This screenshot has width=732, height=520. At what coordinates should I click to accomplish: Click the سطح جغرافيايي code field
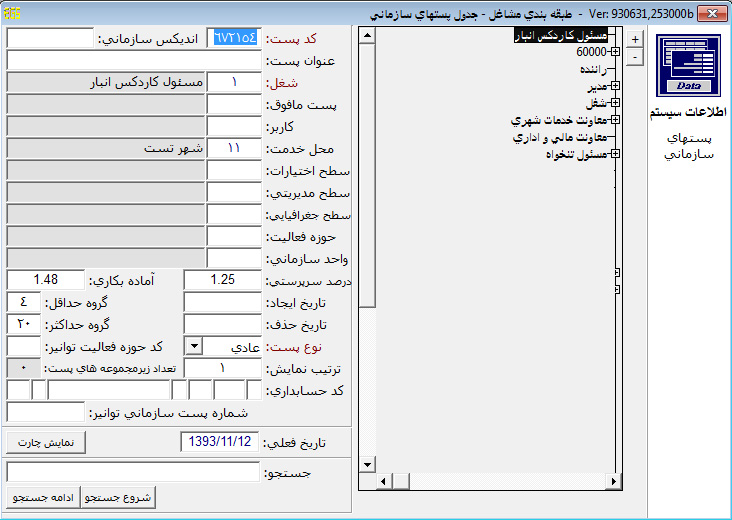pos(234,214)
